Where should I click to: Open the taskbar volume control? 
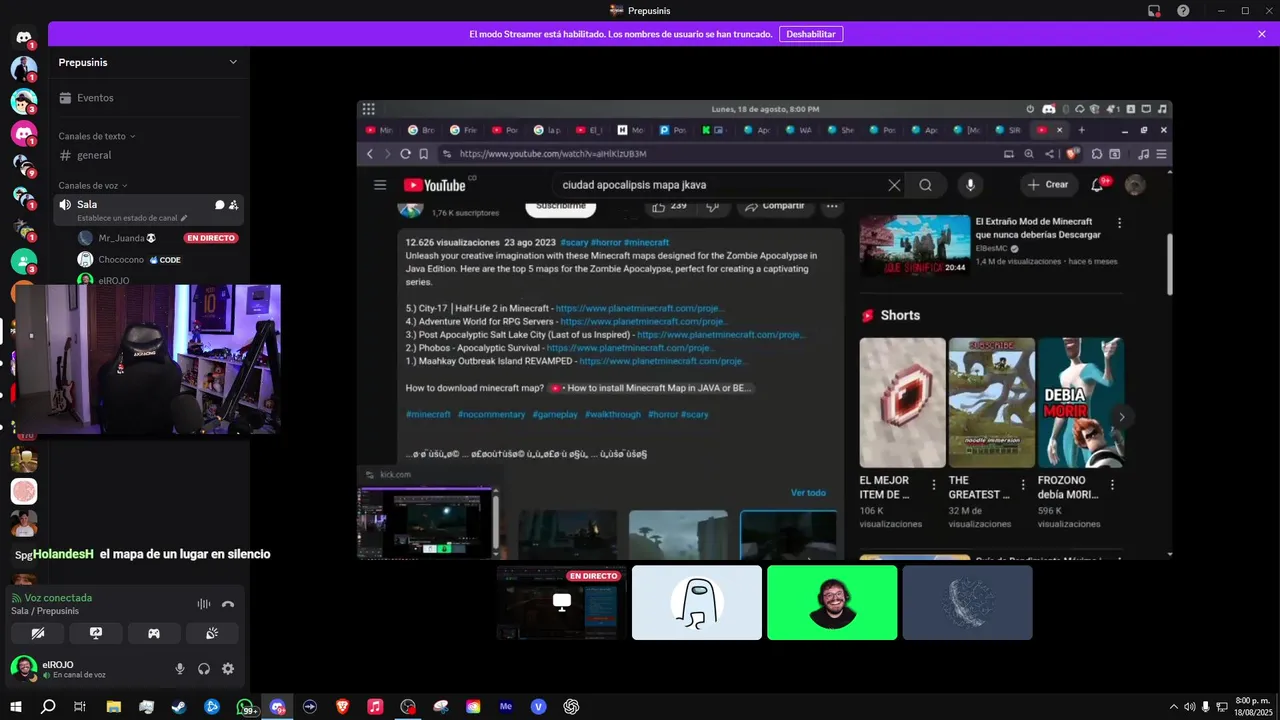(x=1189, y=707)
